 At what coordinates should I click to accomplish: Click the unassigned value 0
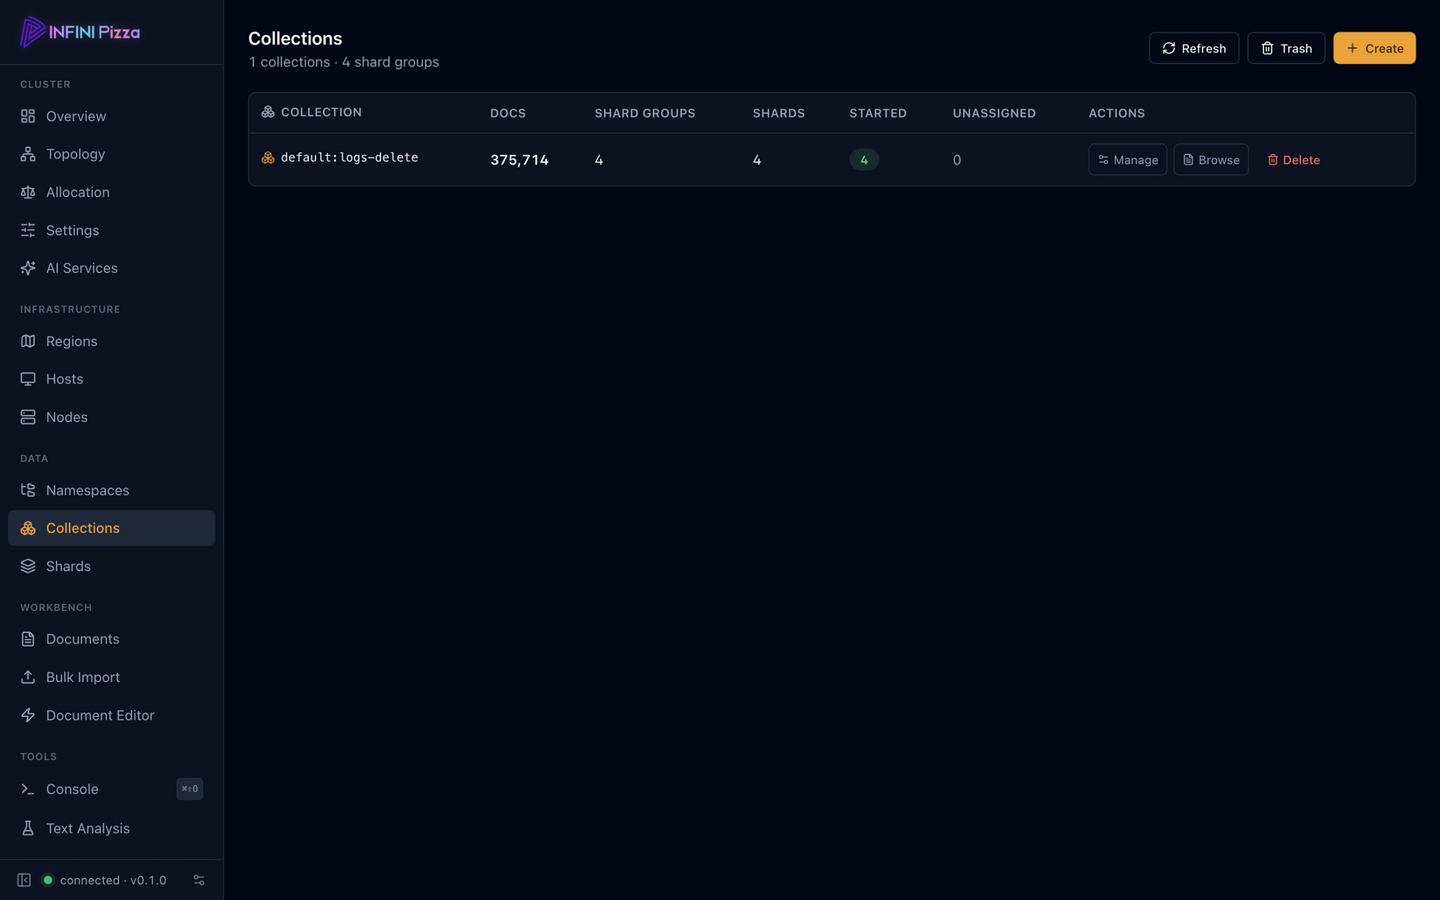tap(957, 160)
